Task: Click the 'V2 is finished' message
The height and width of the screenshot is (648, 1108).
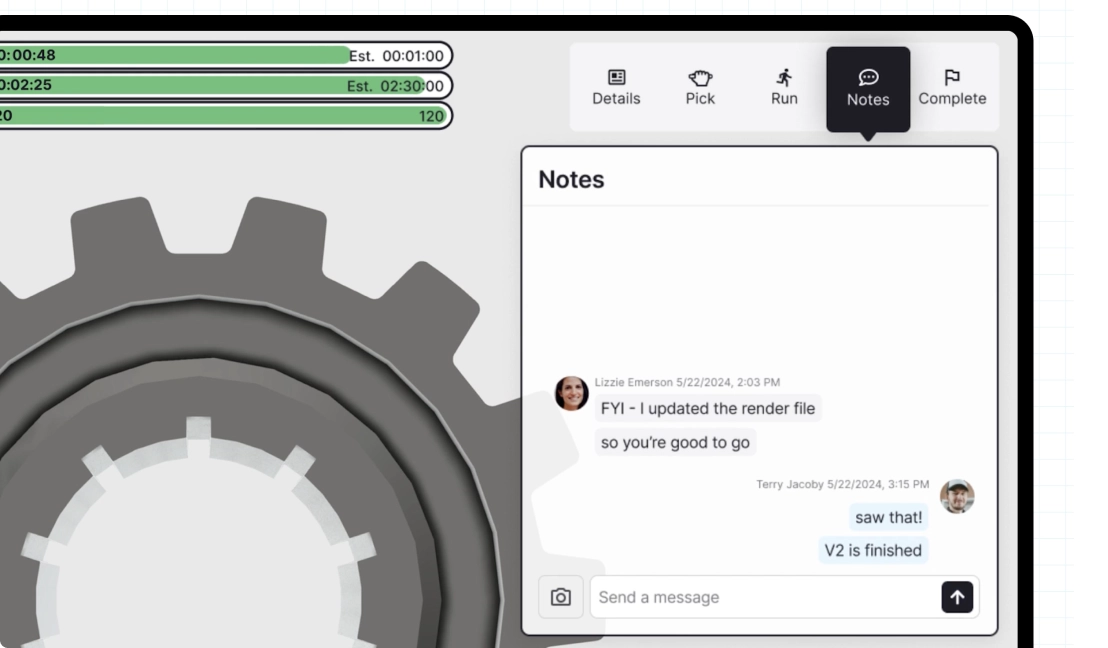Action: 873,550
